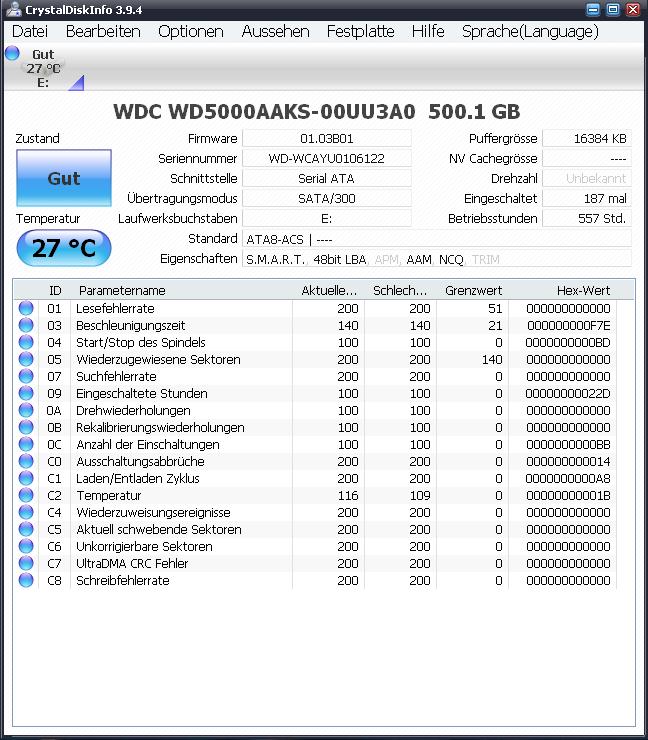Click status orb for Lesefehlerrate row
The height and width of the screenshot is (740, 648).
[26, 308]
